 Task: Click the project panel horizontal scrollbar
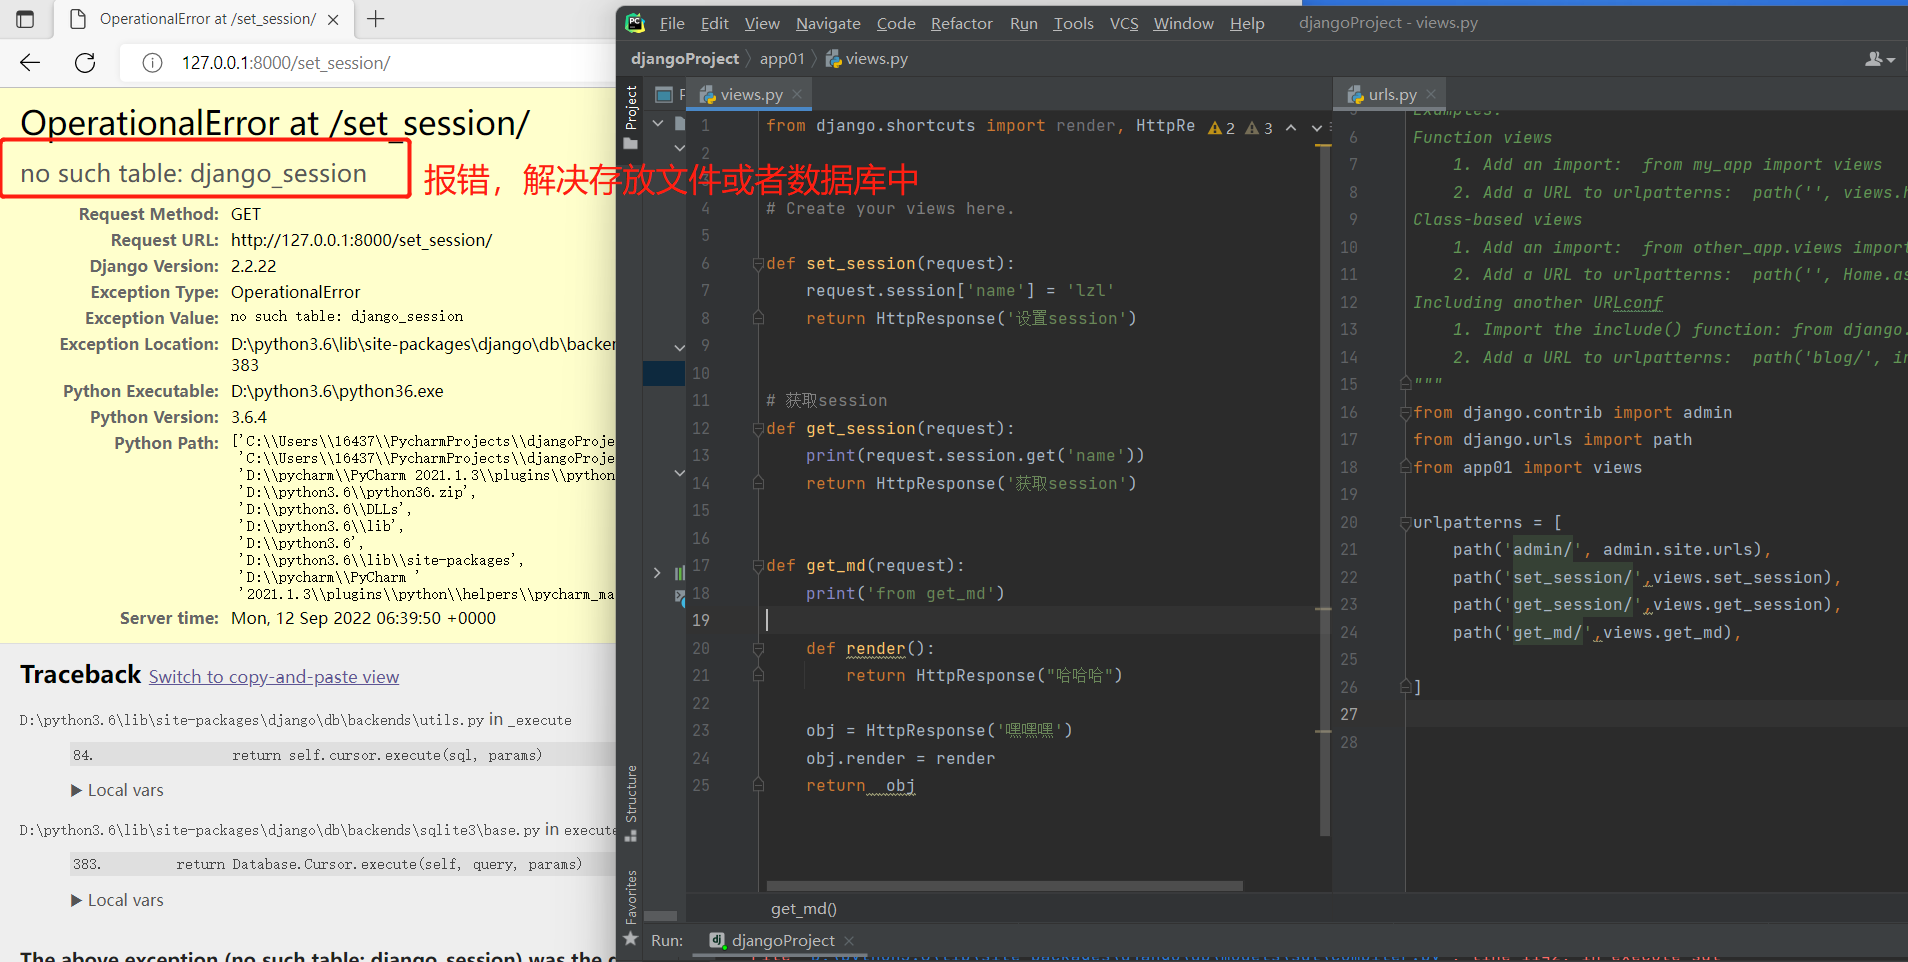pos(660,916)
